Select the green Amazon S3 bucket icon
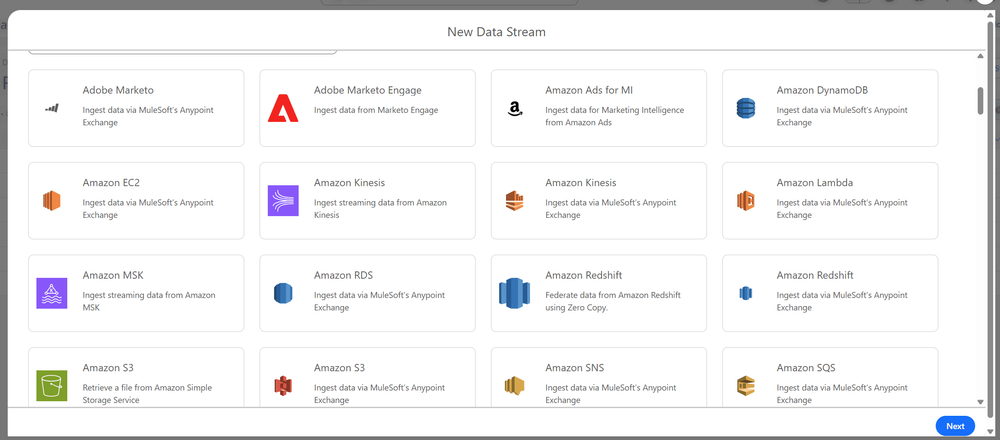This screenshot has width=1000, height=440. [x=51, y=385]
